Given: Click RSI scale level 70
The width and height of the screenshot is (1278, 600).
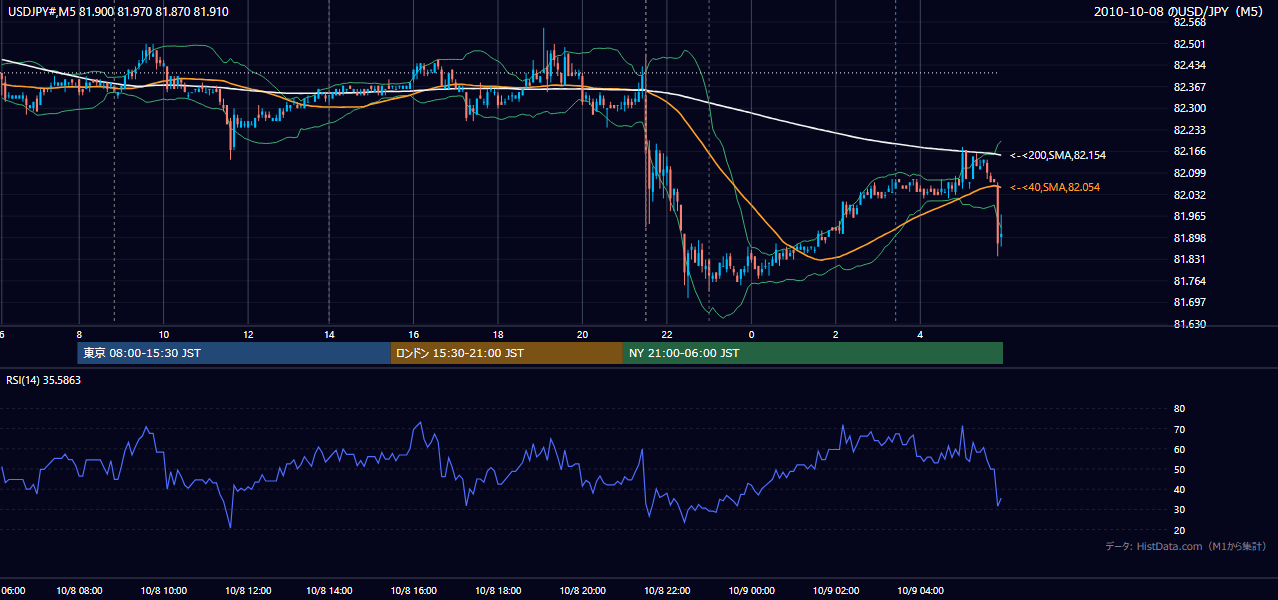Looking at the screenshot, I should 1179,429.
